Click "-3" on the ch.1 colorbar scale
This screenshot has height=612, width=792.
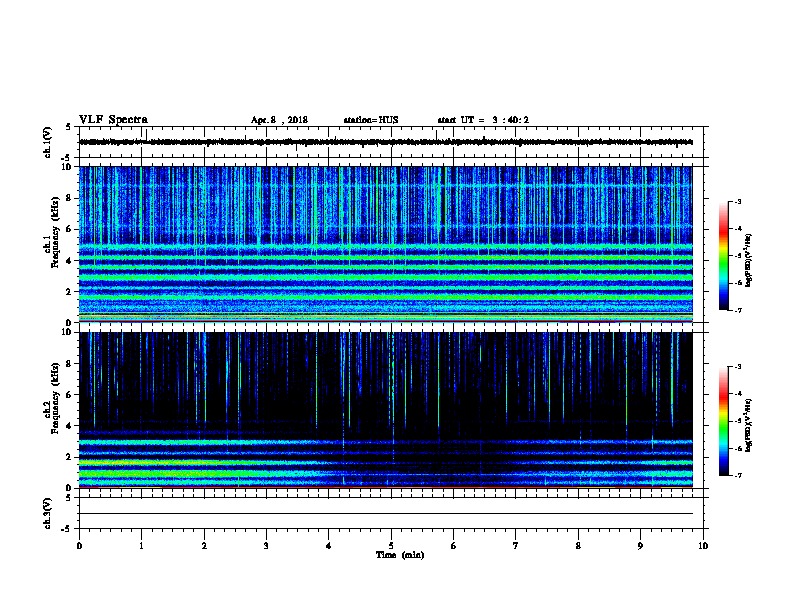[737, 202]
